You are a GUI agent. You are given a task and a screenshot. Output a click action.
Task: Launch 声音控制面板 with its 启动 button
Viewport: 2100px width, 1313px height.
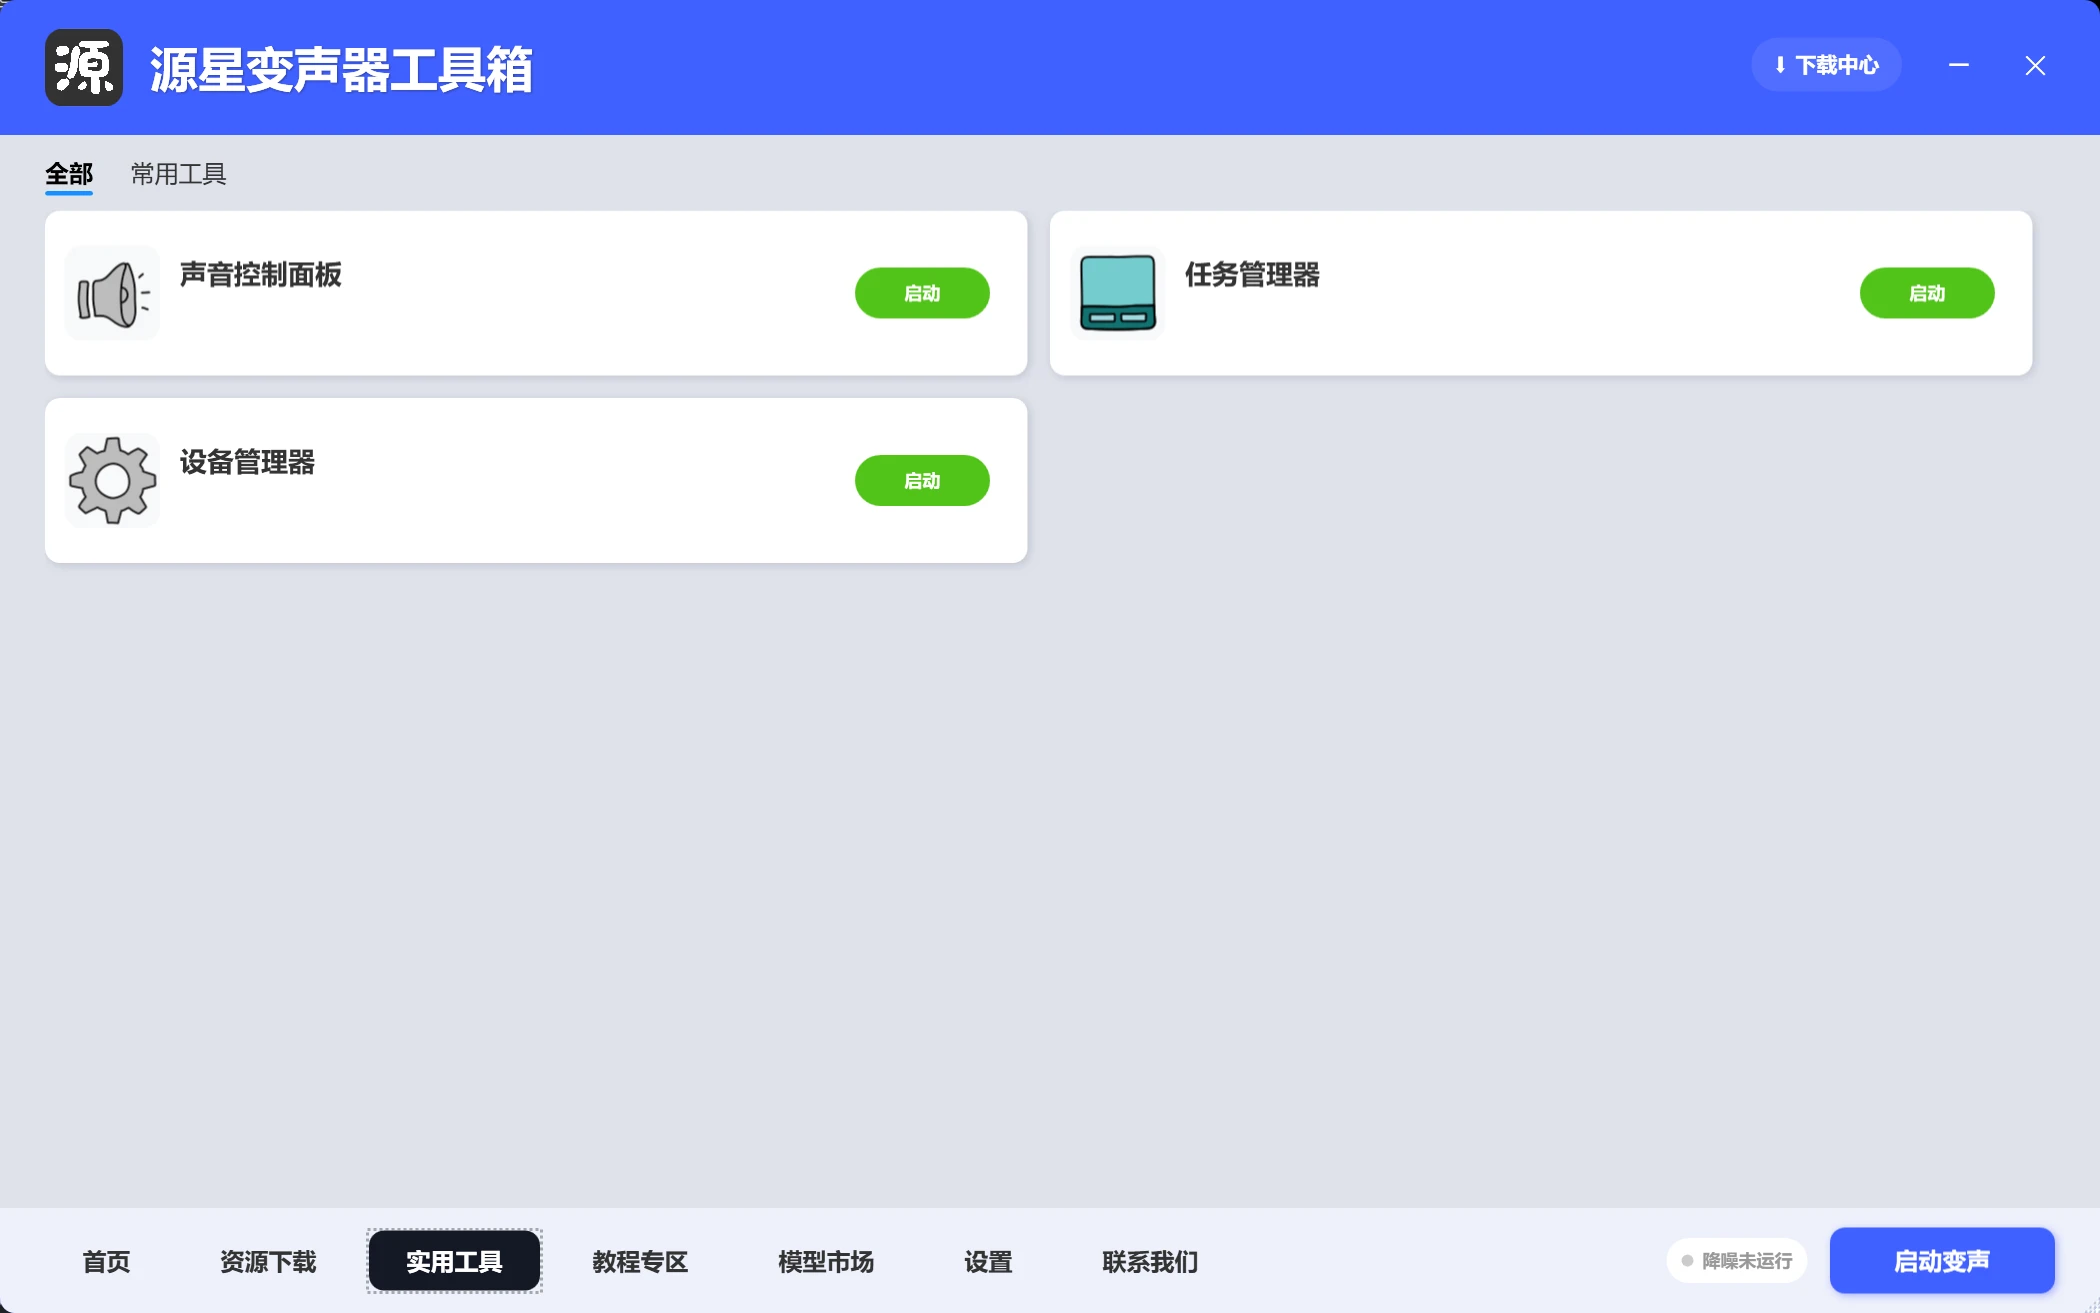tap(921, 292)
